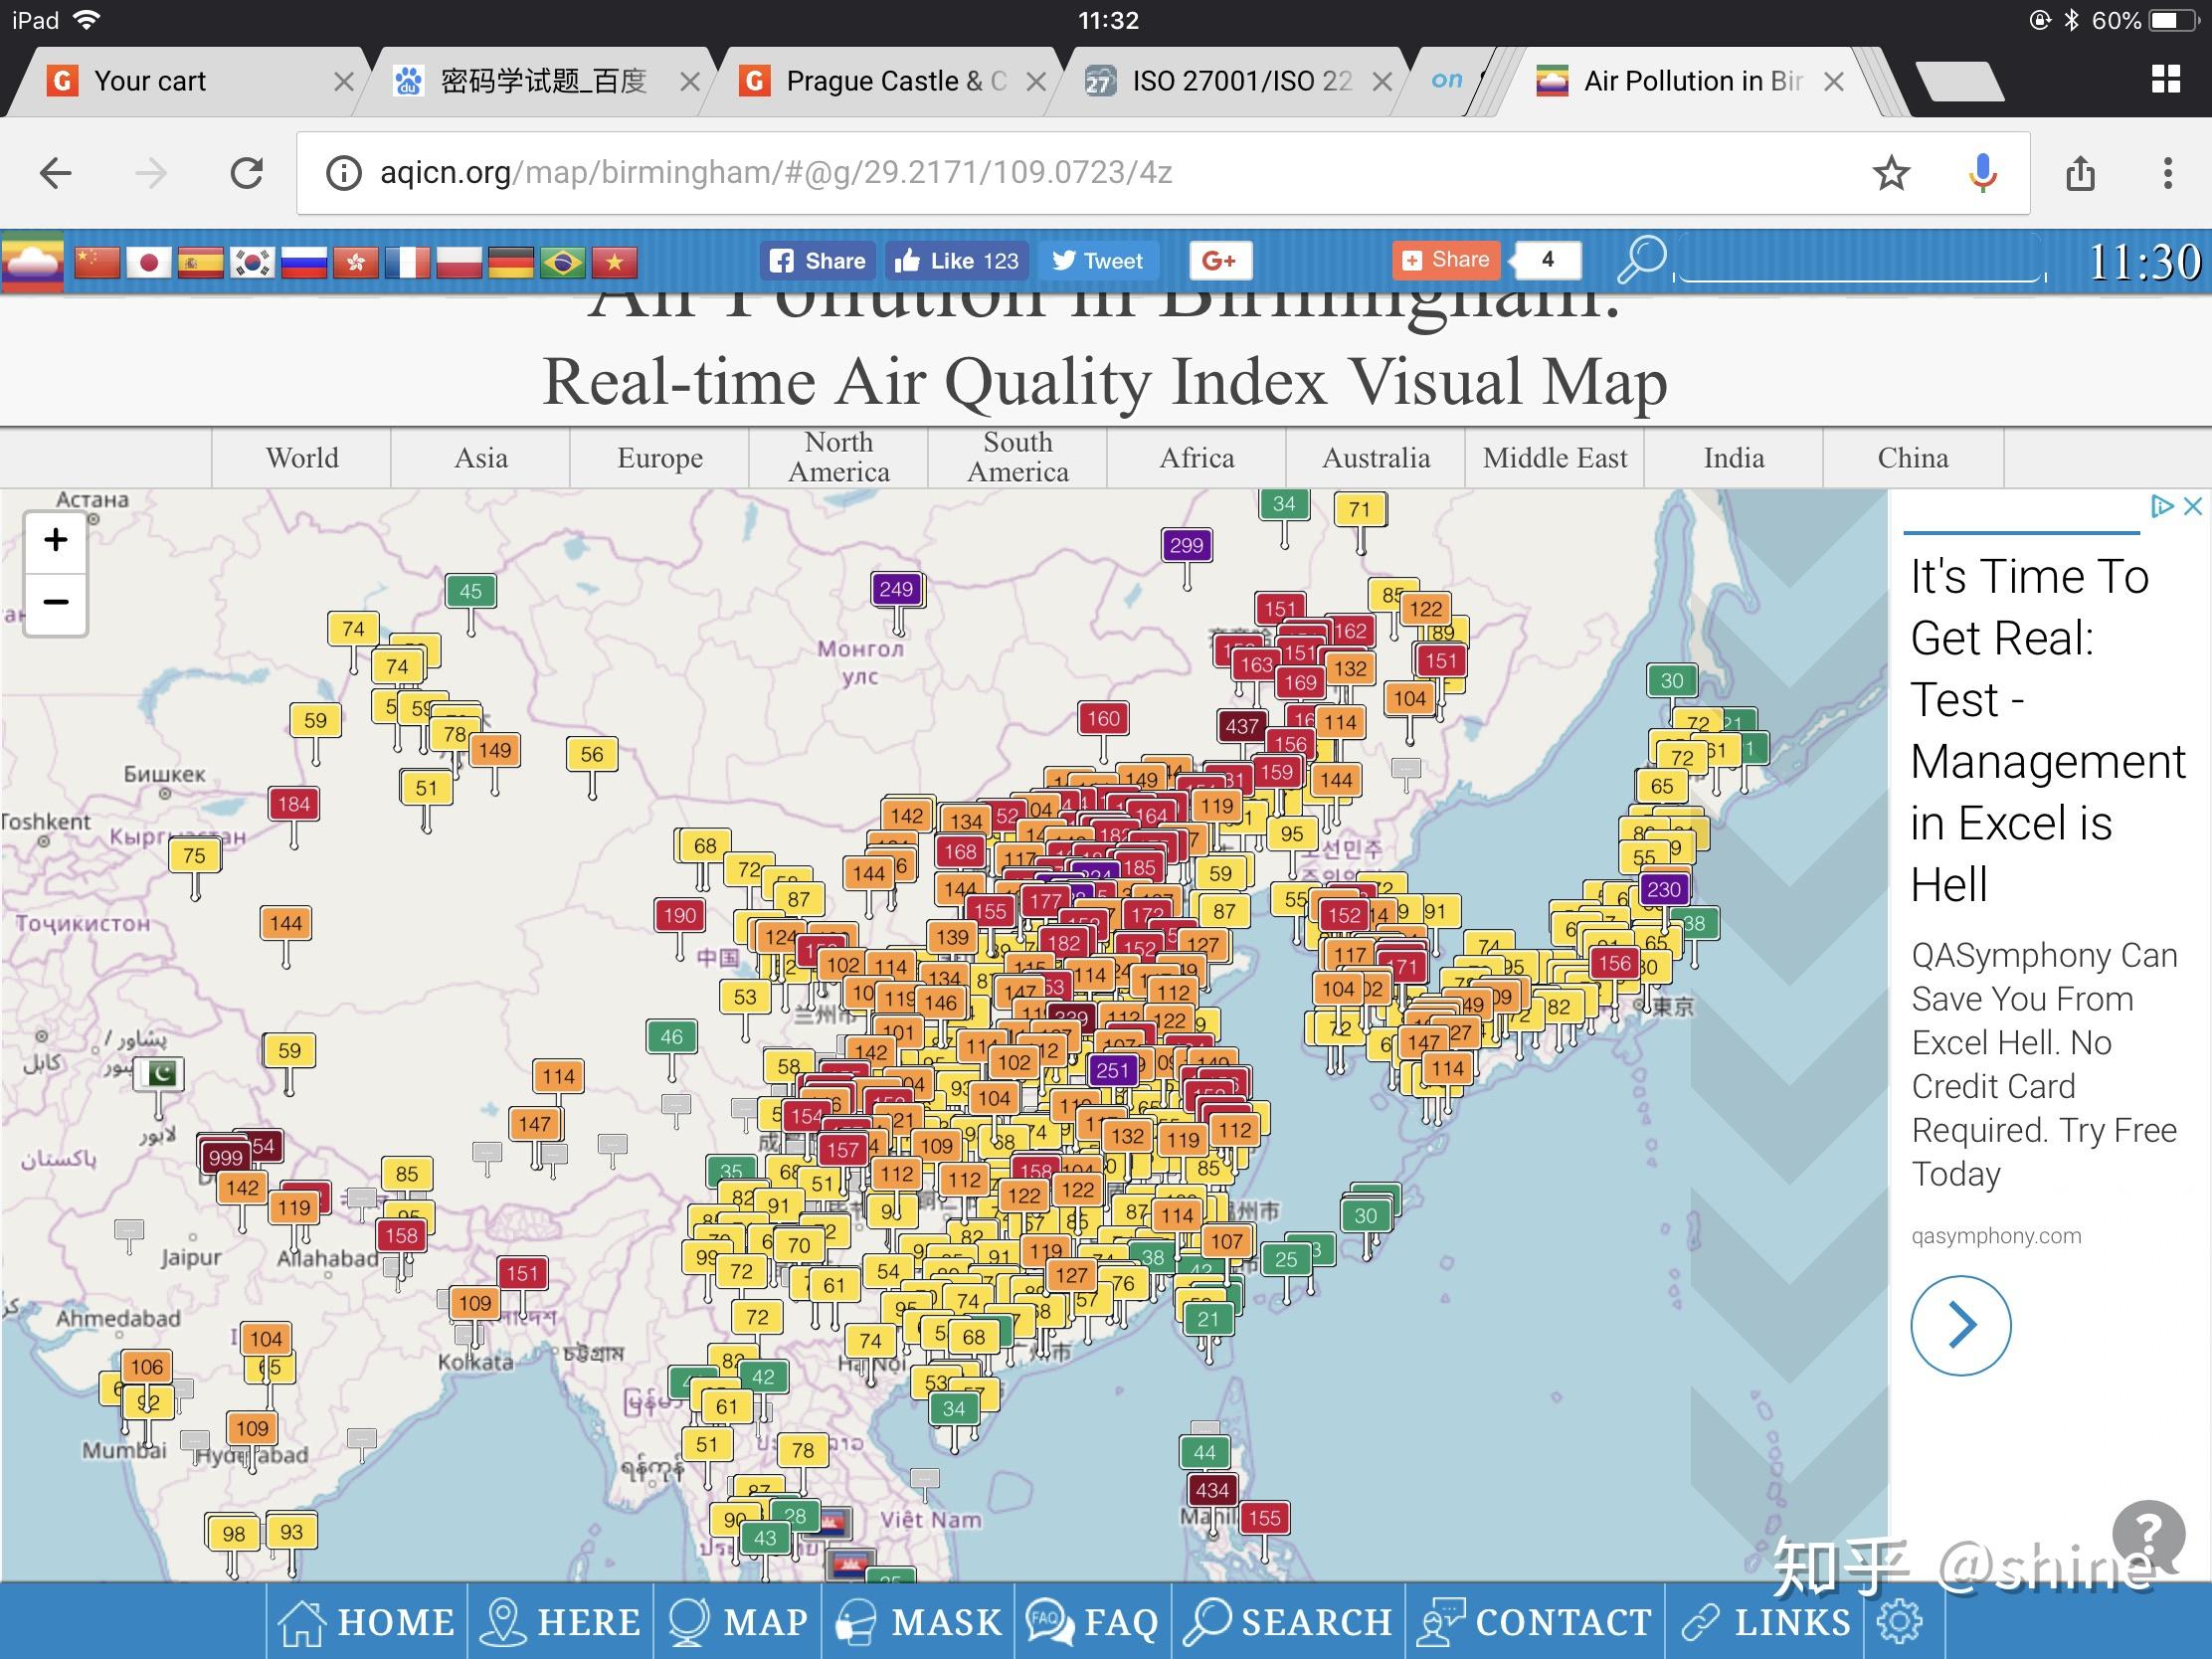Zoom out of the map
The image size is (2212, 1659).
(x=56, y=602)
